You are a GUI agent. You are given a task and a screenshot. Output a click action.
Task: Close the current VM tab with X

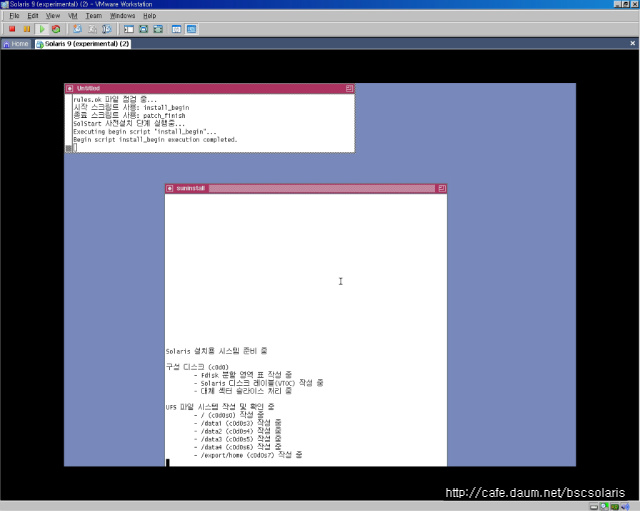633,43
